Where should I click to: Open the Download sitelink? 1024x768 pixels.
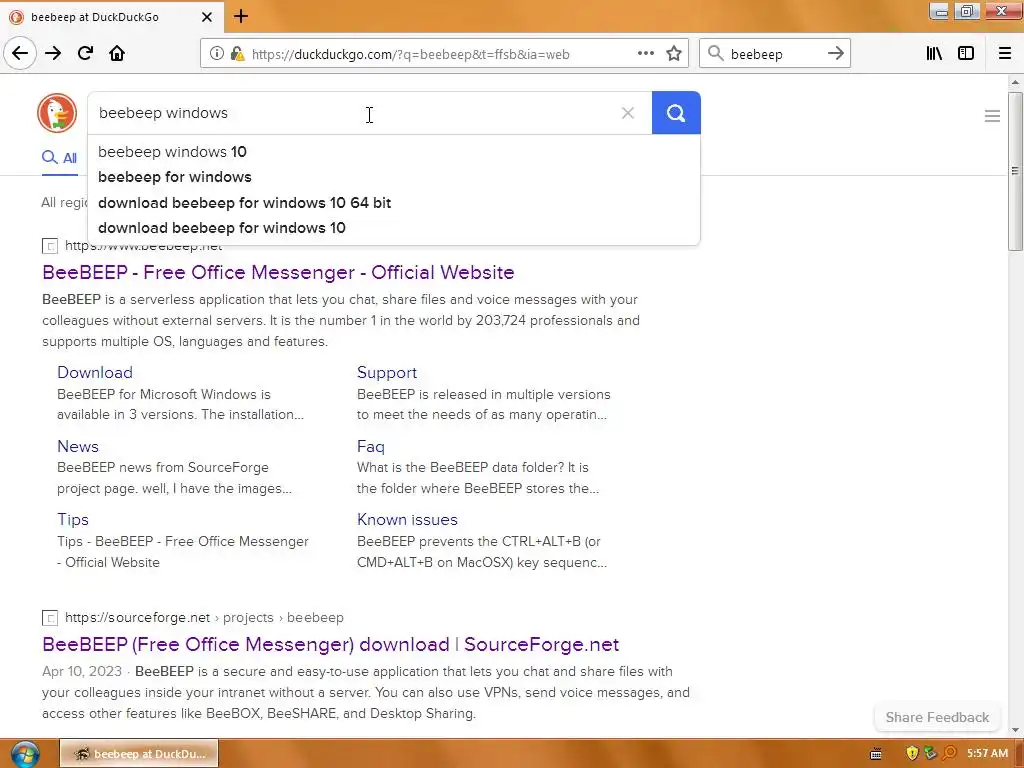click(95, 372)
